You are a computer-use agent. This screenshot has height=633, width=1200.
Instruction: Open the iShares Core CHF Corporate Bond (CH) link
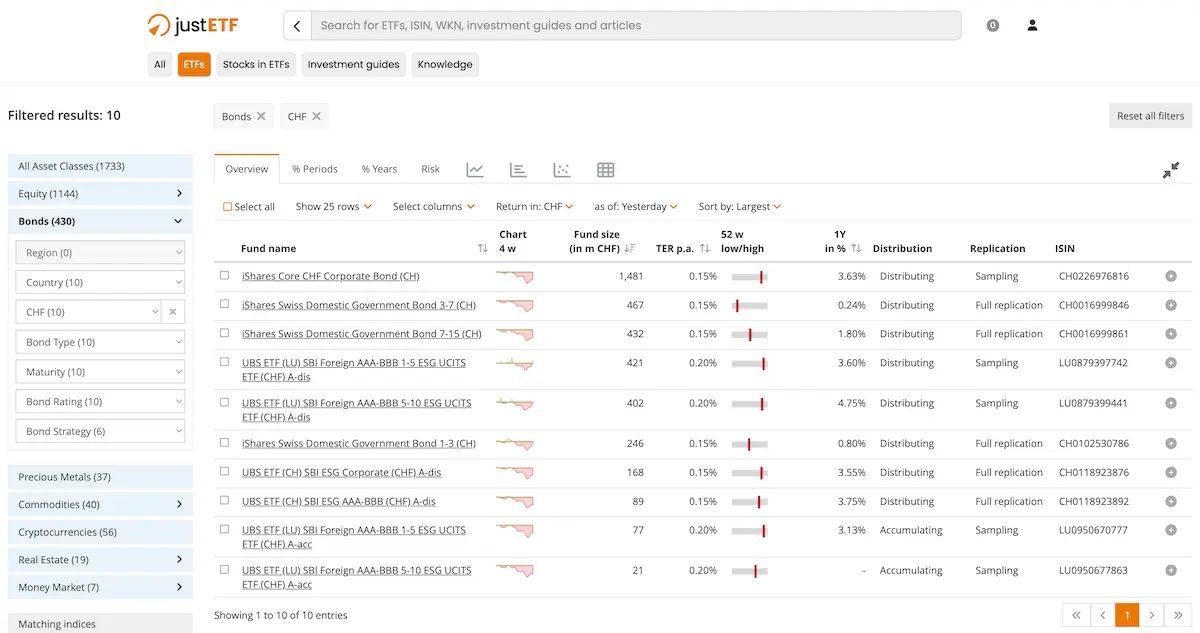coord(331,276)
